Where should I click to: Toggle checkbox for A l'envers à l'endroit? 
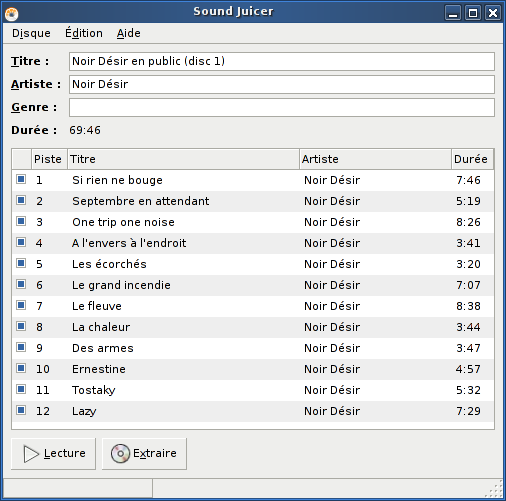click(x=21, y=242)
